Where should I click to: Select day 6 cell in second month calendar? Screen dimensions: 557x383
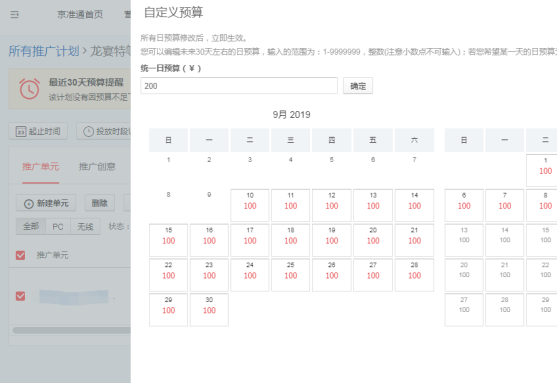coord(464,205)
